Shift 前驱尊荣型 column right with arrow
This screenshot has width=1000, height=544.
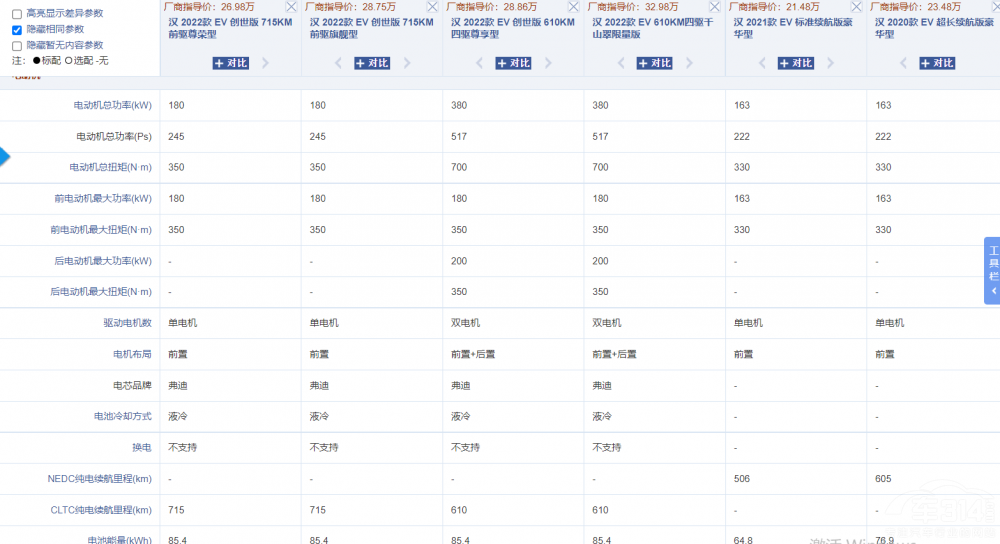(265, 63)
